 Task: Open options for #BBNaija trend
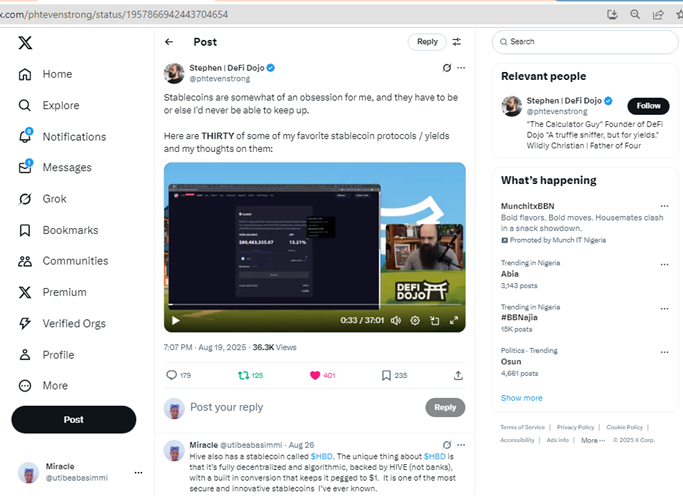pyautogui.click(x=664, y=308)
